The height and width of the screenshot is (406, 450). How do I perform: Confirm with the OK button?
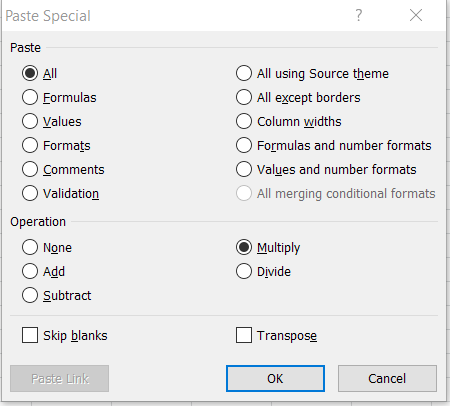point(275,379)
